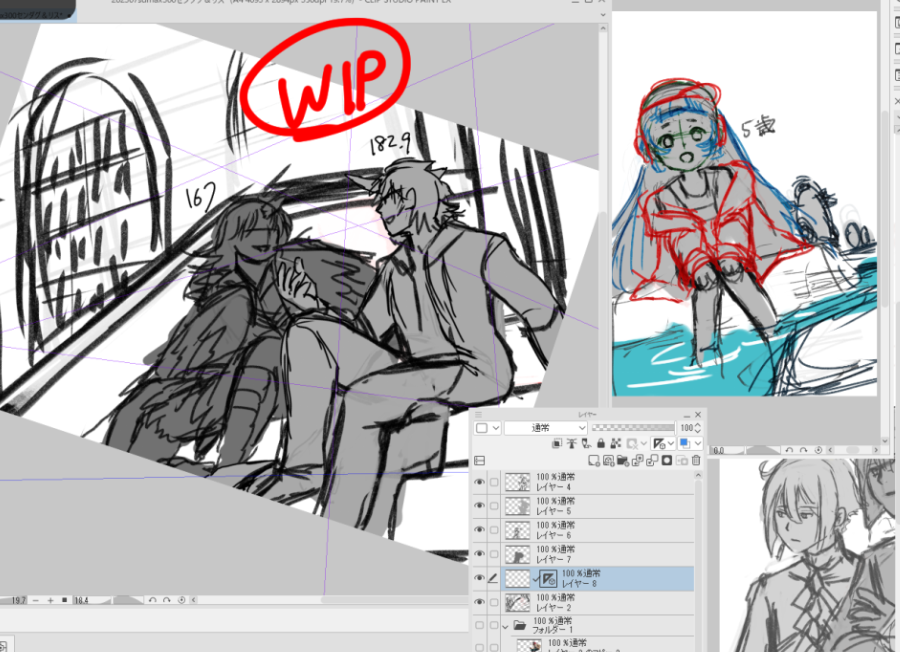Click opacity 100 stepper arrows

[697, 428]
